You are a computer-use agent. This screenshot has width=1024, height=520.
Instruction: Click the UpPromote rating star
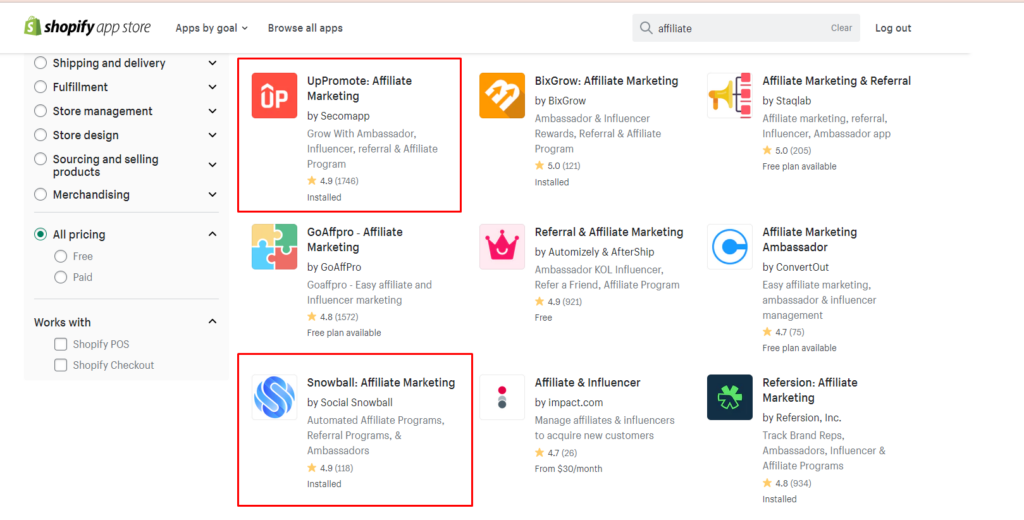312,180
